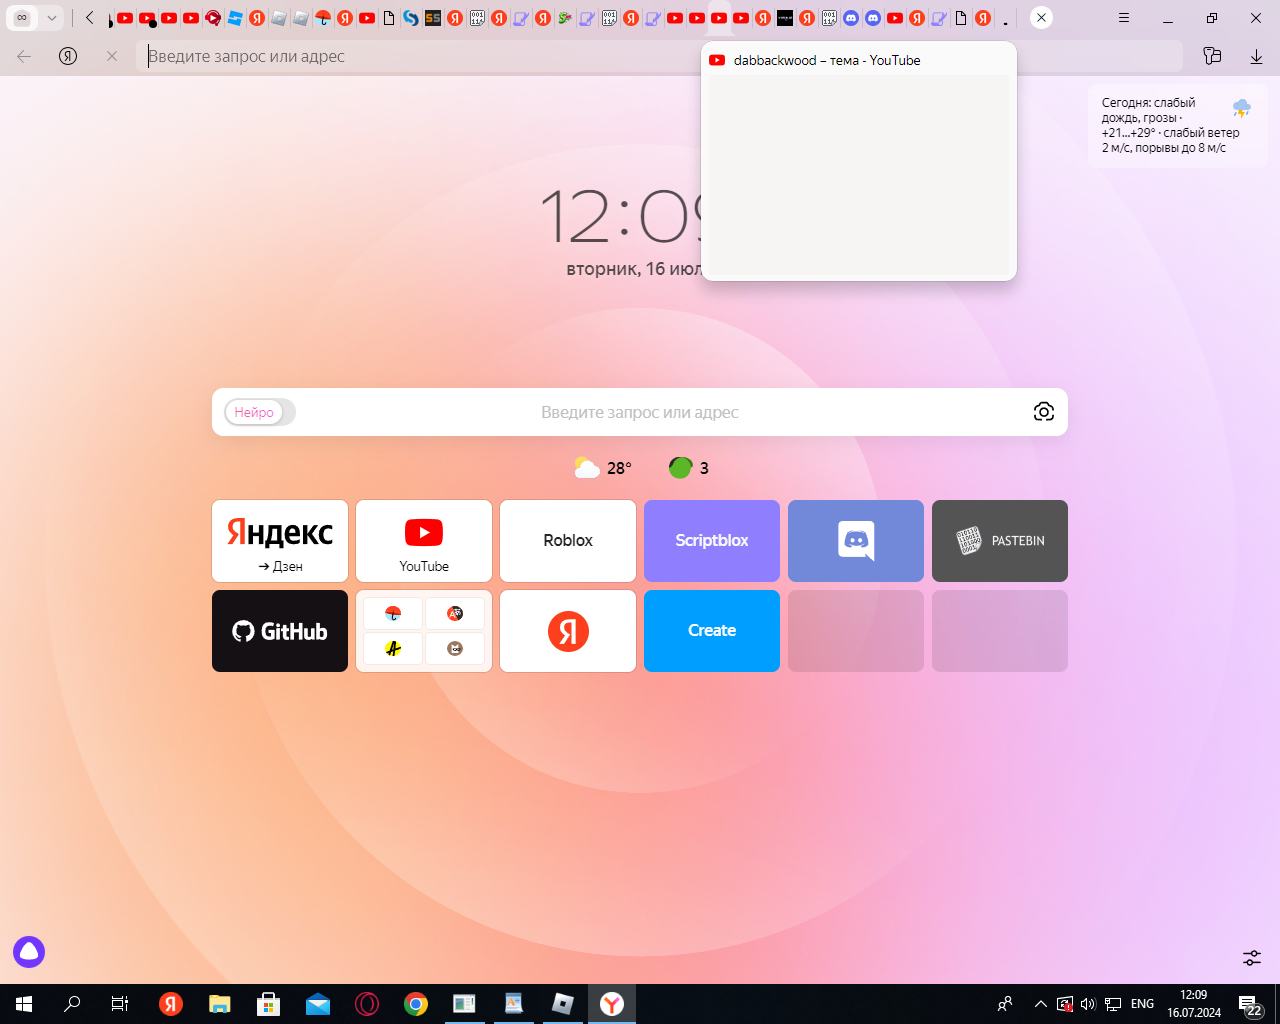Click the dabbackwood tab preview popup
The width and height of the screenshot is (1280, 1024).
859,161
